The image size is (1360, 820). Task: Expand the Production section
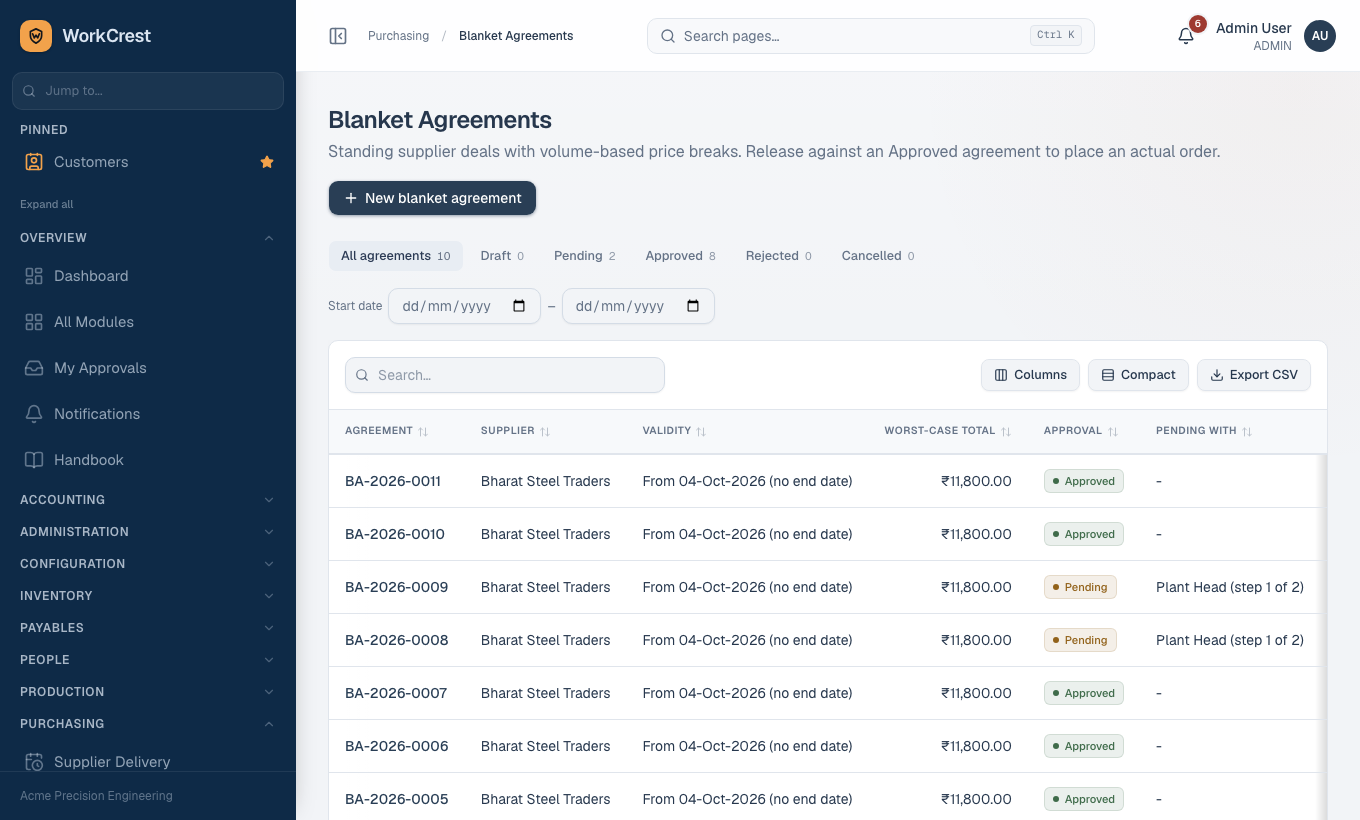pos(148,692)
